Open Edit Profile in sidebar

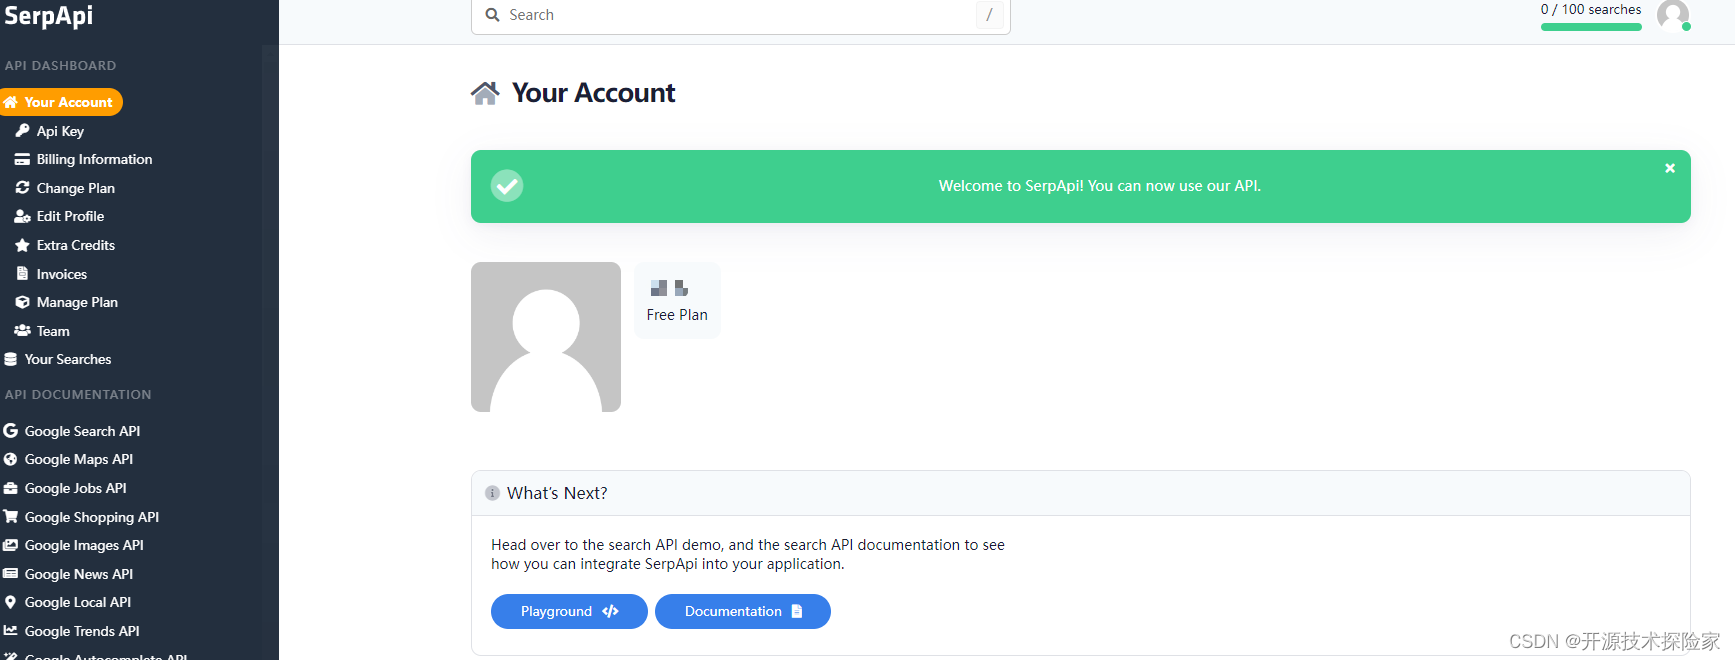[70, 216]
